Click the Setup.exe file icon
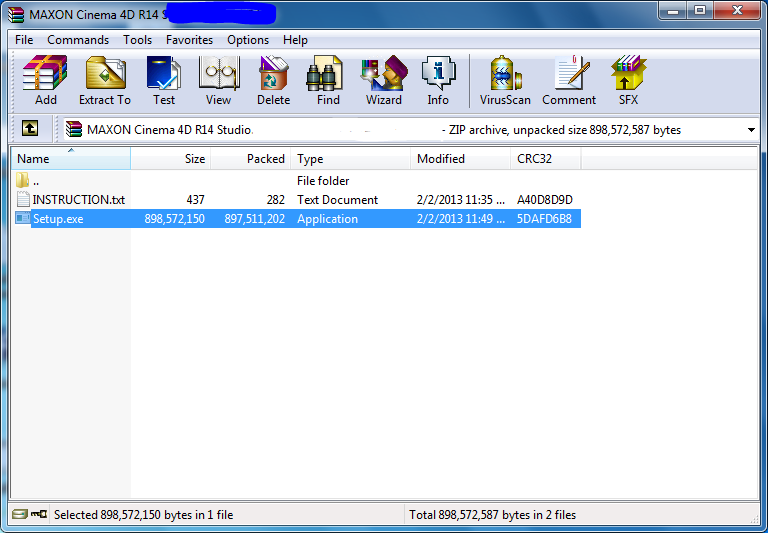Viewport: 768px width, 533px height. point(23,218)
